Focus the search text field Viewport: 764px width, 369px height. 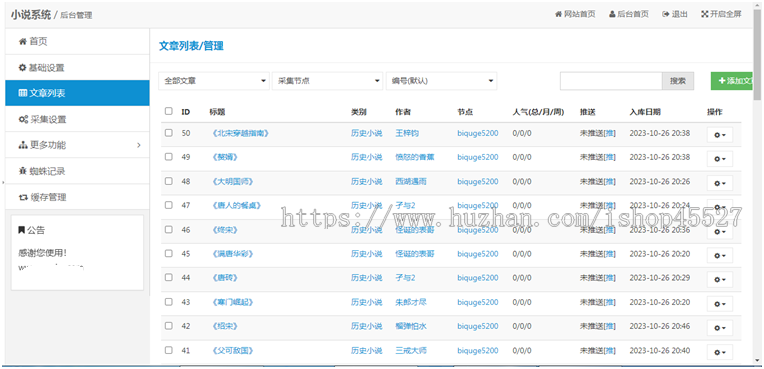(611, 81)
